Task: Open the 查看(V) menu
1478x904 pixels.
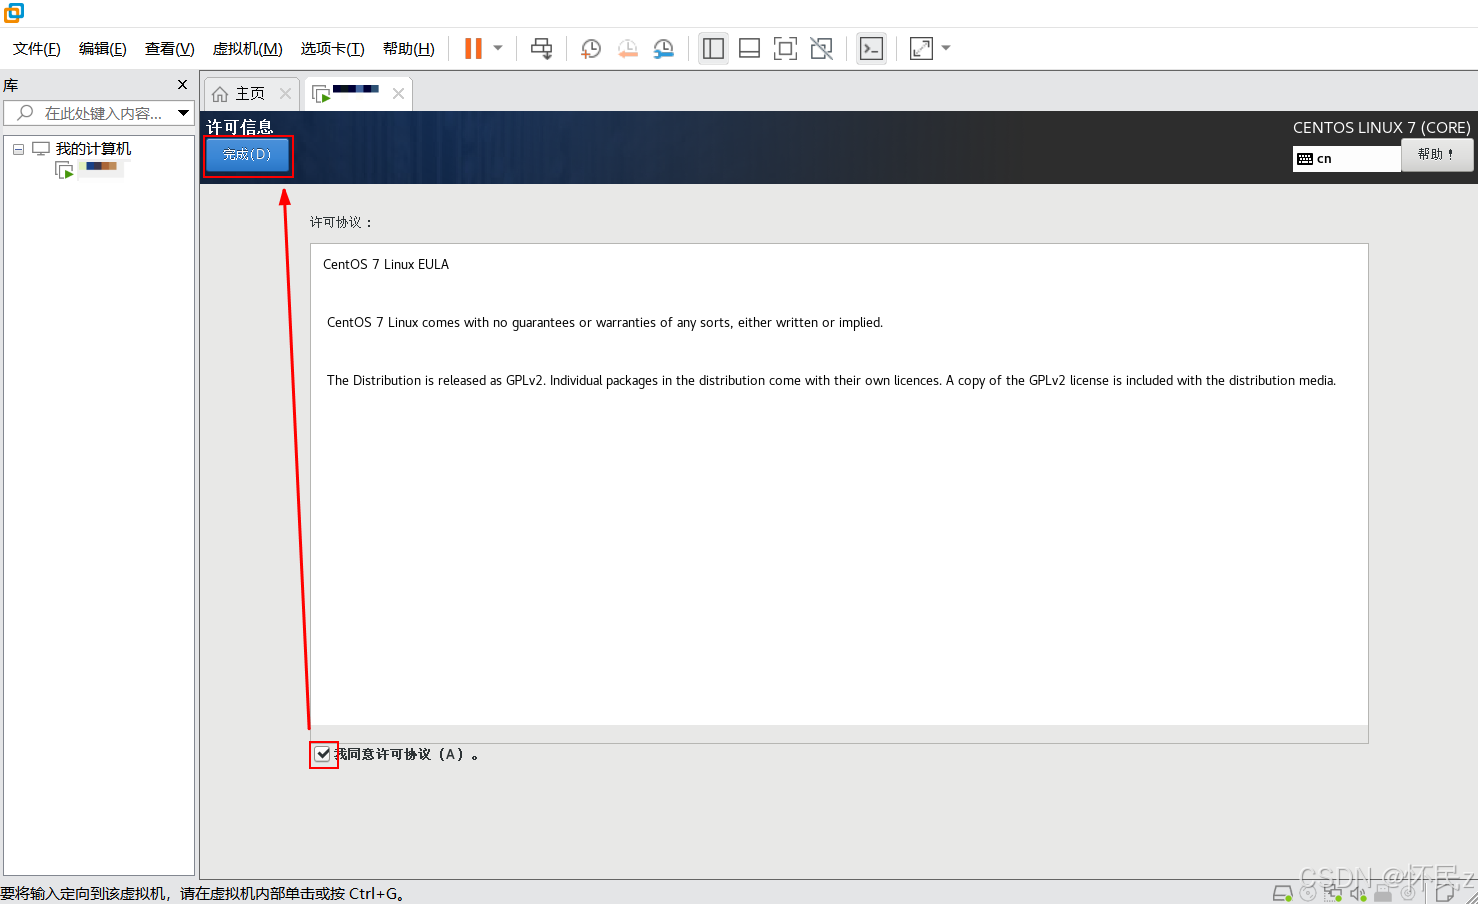Action: [x=169, y=49]
